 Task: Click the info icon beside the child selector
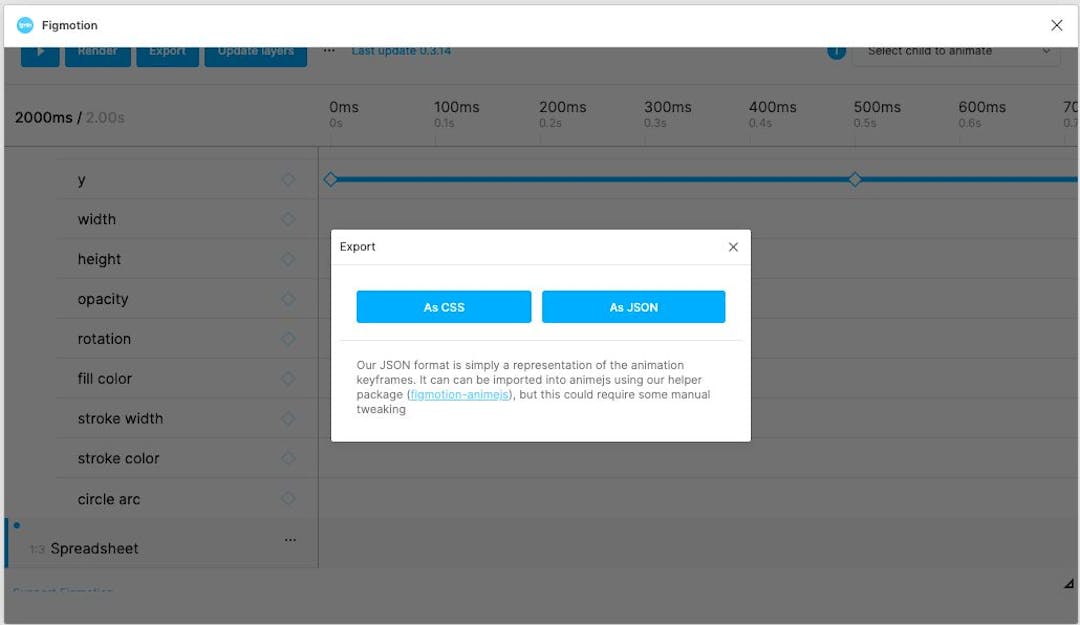[x=836, y=50]
